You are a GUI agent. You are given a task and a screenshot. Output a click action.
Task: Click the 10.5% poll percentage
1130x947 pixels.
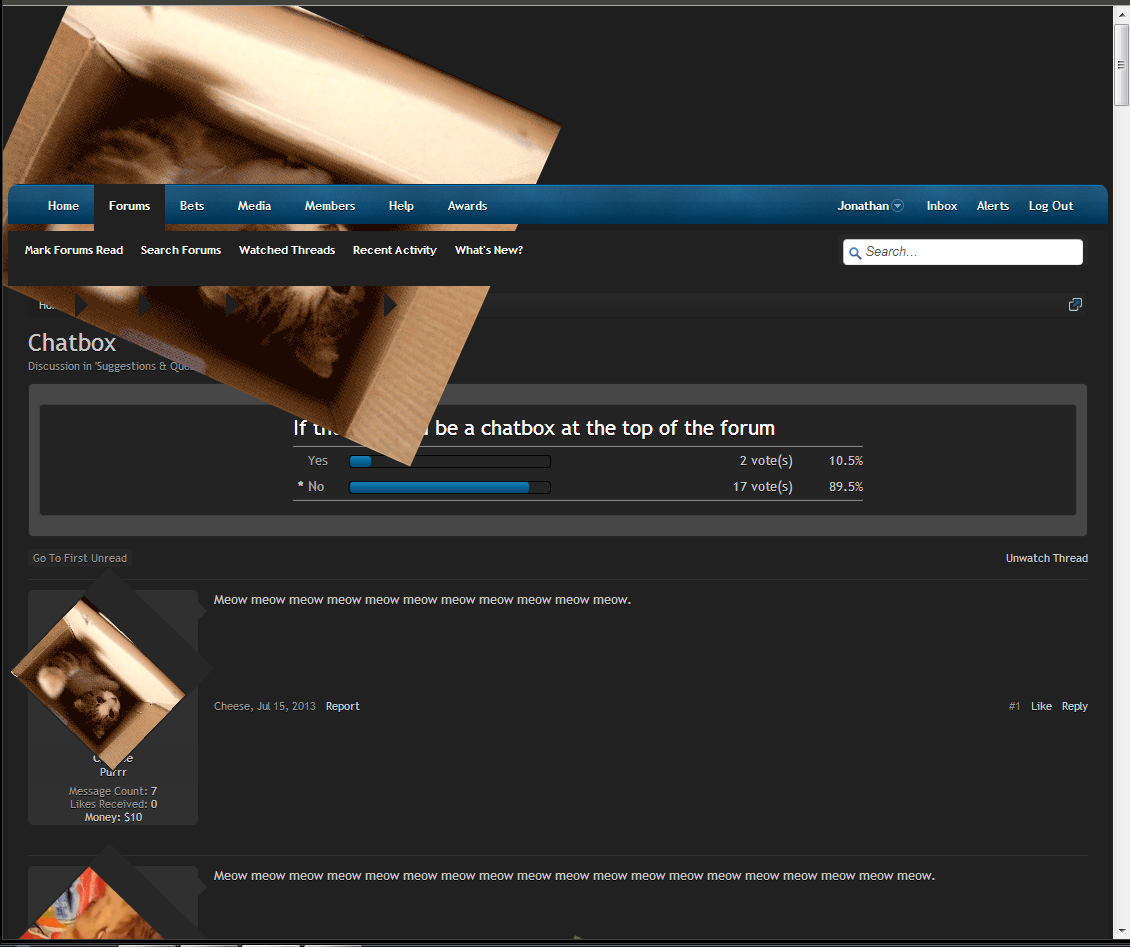pos(846,461)
